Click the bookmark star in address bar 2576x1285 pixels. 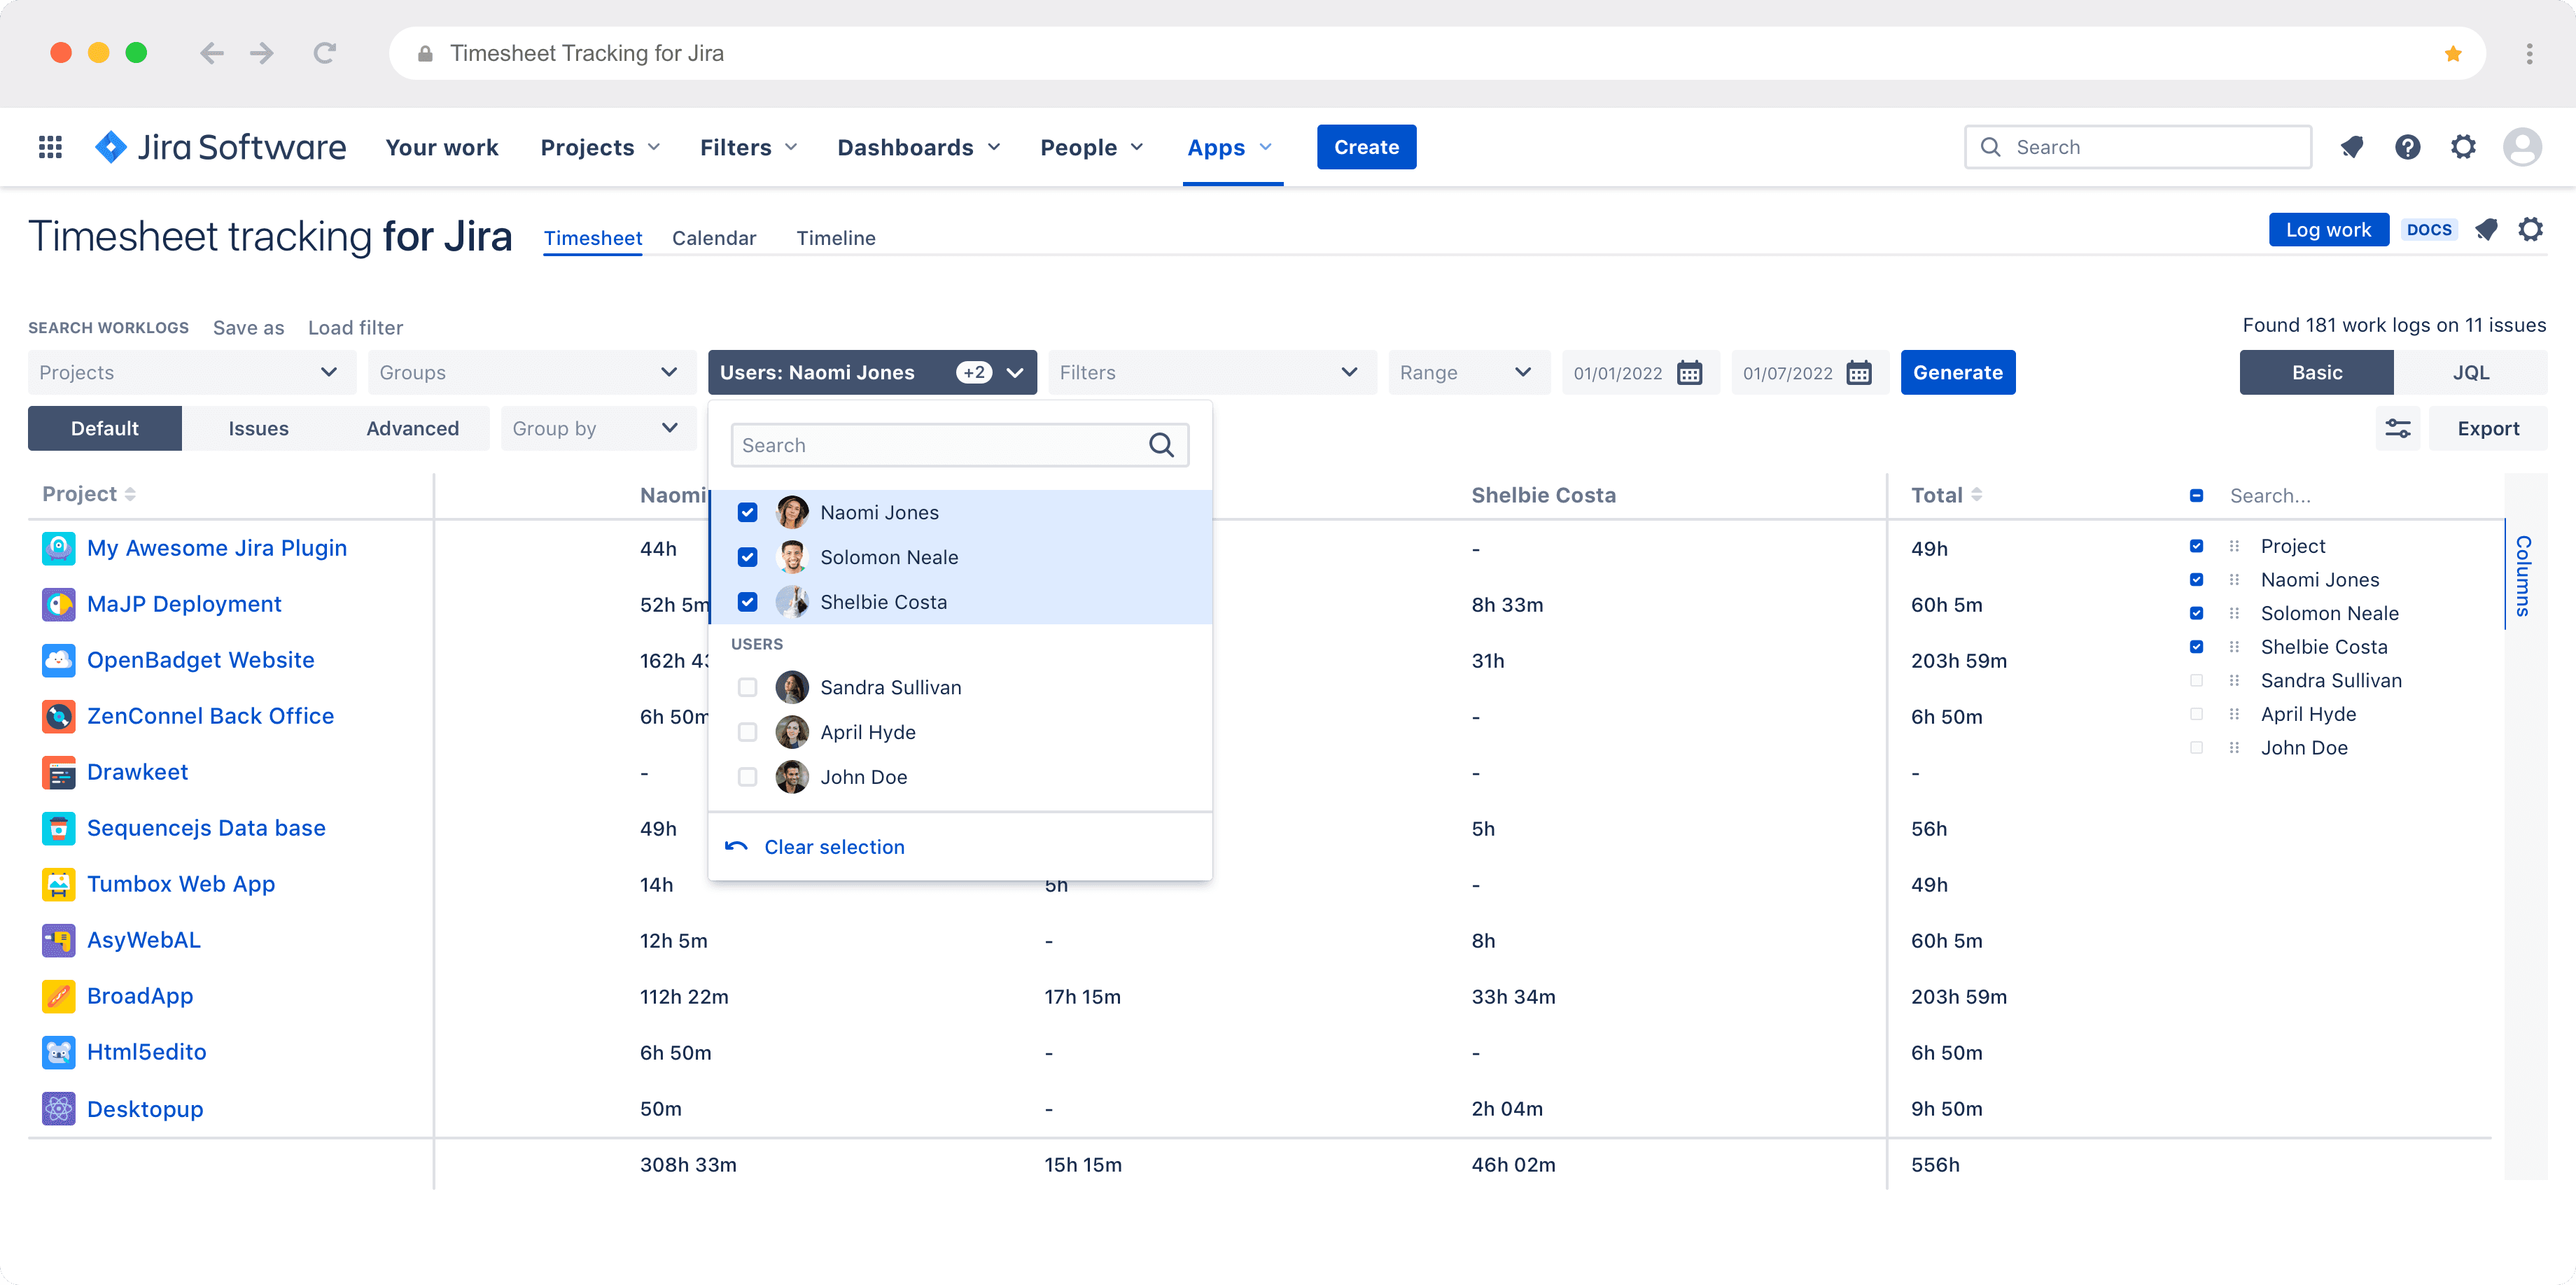2453,54
